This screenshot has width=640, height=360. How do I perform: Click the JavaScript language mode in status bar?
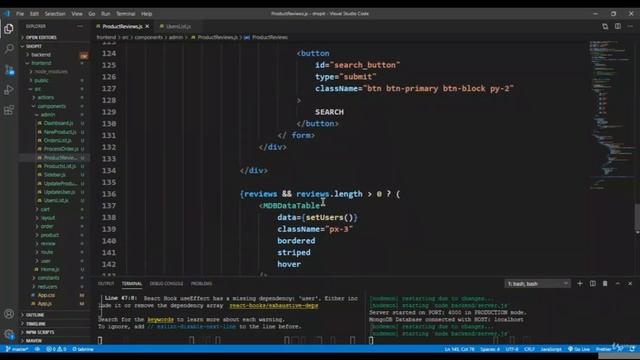pyautogui.click(x=551, y=349)
